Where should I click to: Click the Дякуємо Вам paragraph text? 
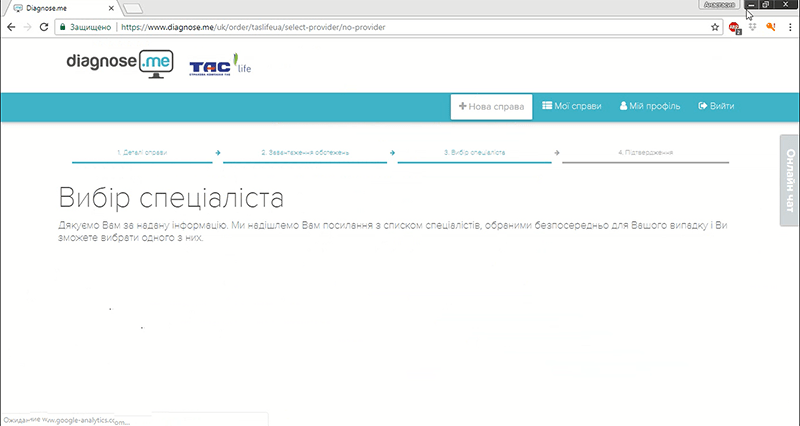393,231
